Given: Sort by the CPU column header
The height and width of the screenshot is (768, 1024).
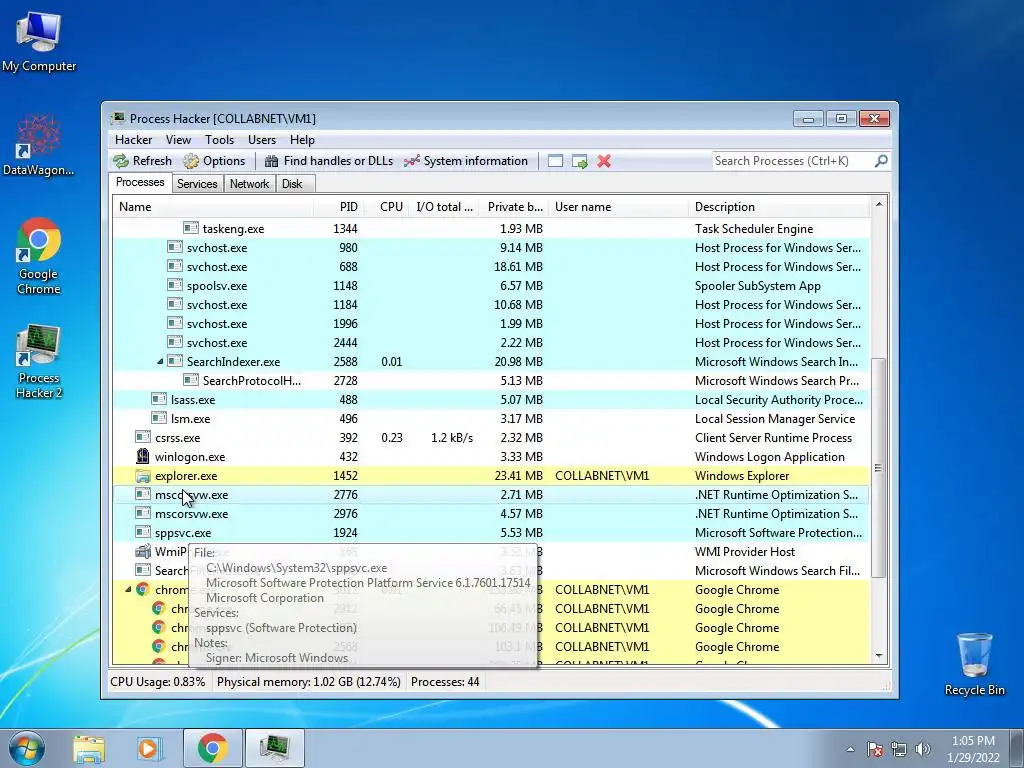Looking at the screenshot, I should (387, 207).
